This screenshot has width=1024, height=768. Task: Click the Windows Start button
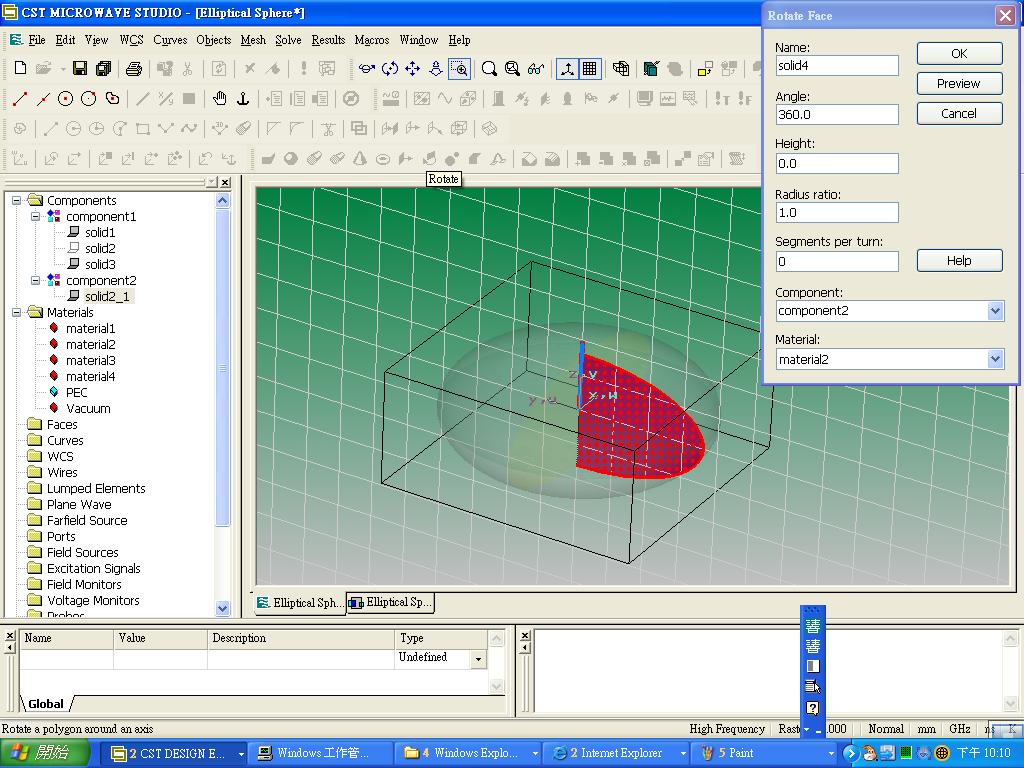point(44,754)
